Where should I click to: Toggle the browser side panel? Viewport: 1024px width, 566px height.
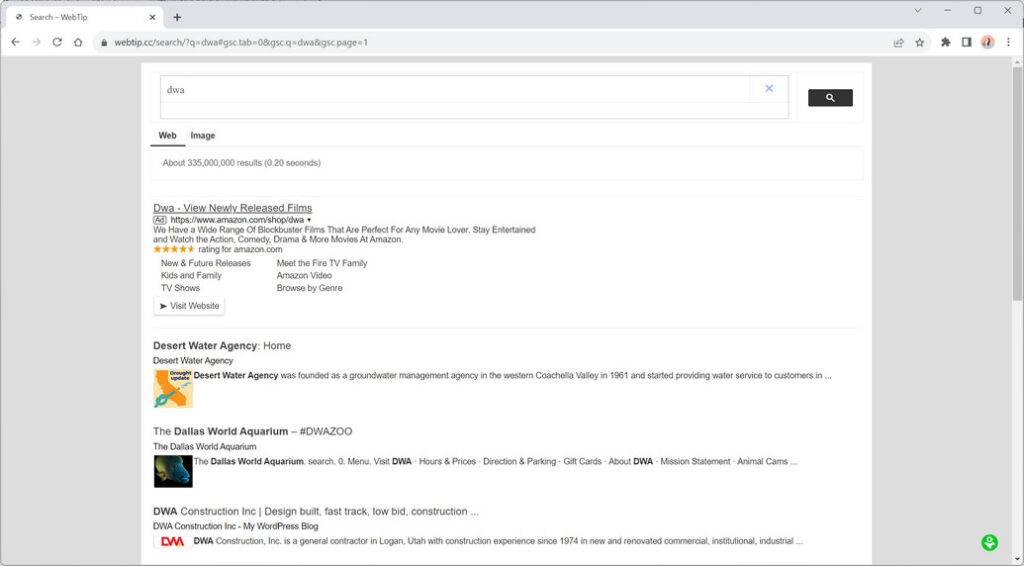967,42
